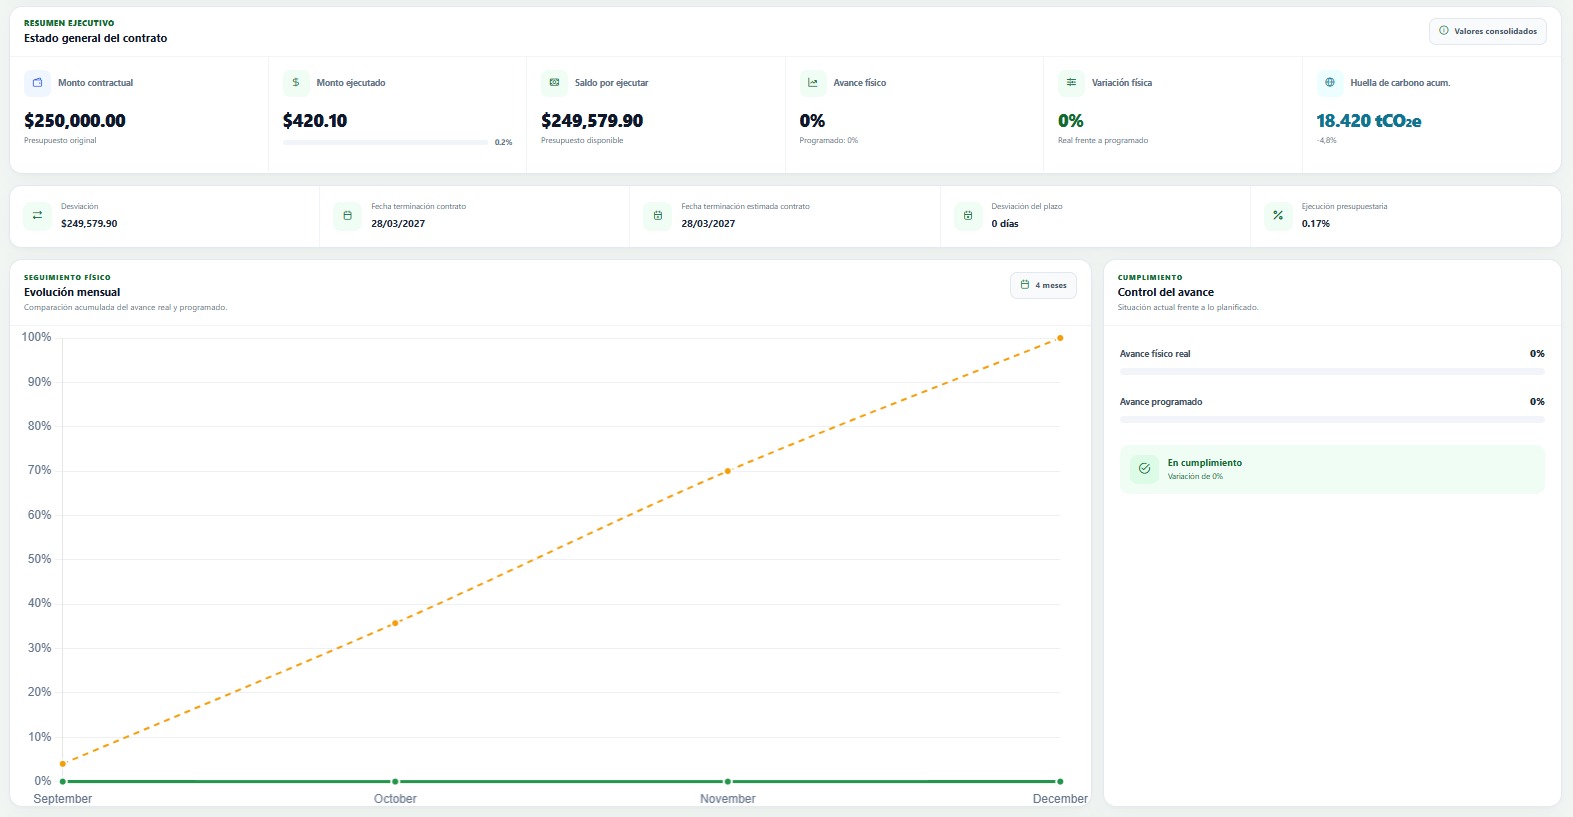
Task: Click the December real green data point
Action: [x=1060, y=781]
